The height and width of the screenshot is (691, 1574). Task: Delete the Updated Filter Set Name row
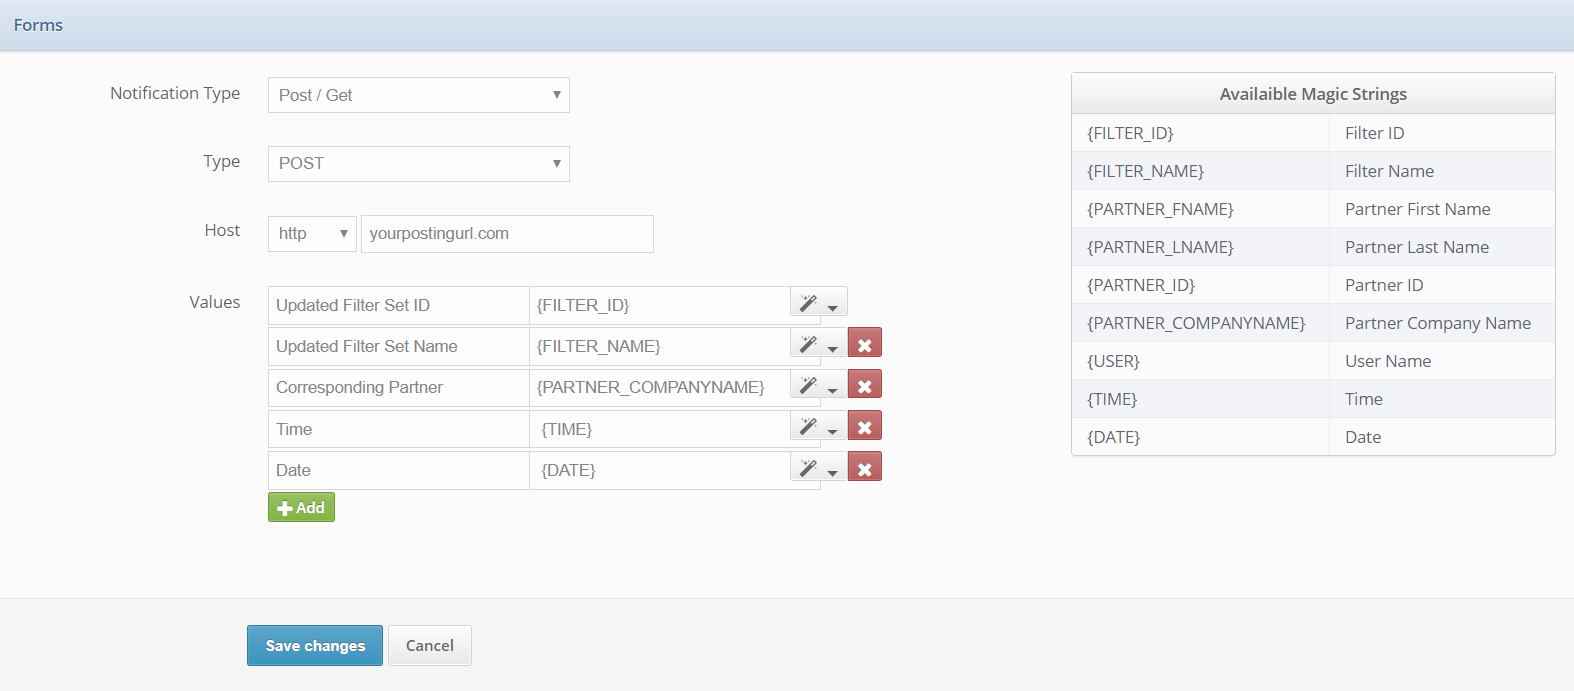point(865,344)
